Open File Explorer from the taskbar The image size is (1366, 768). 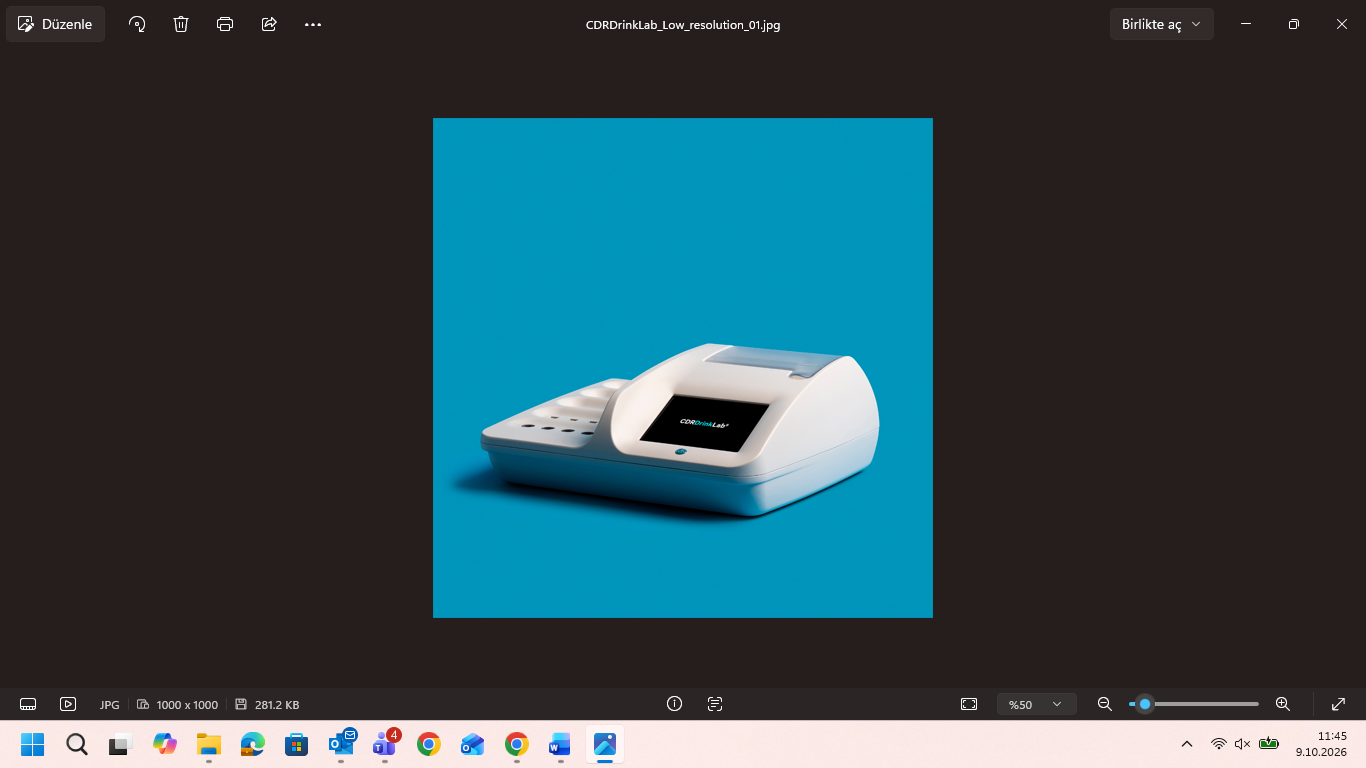point(208,744)
